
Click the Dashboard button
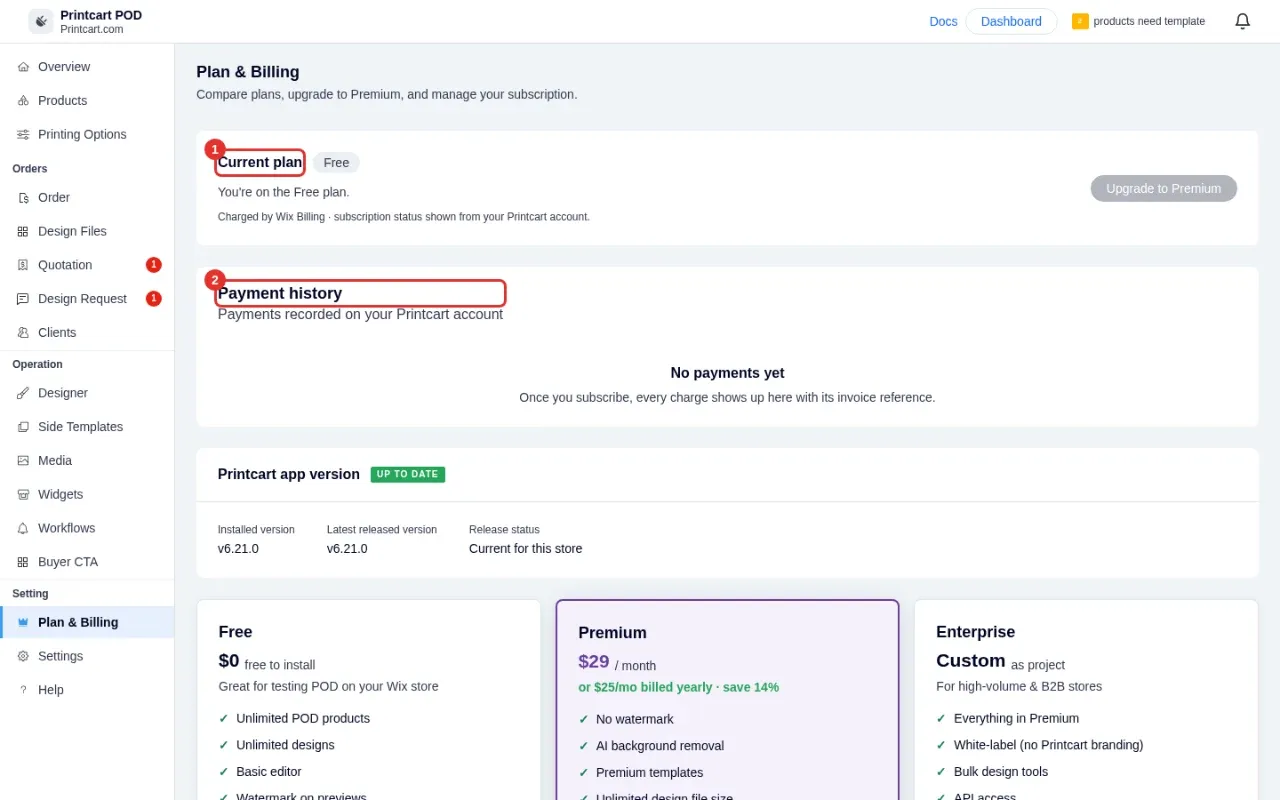[x=1011, y=21]
